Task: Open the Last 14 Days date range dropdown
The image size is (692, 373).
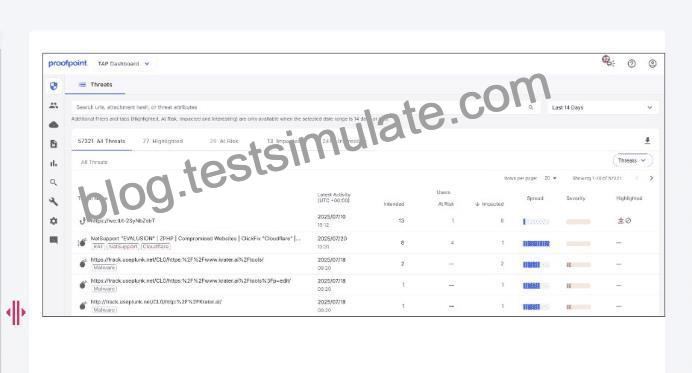Action: tap(602, 107)
